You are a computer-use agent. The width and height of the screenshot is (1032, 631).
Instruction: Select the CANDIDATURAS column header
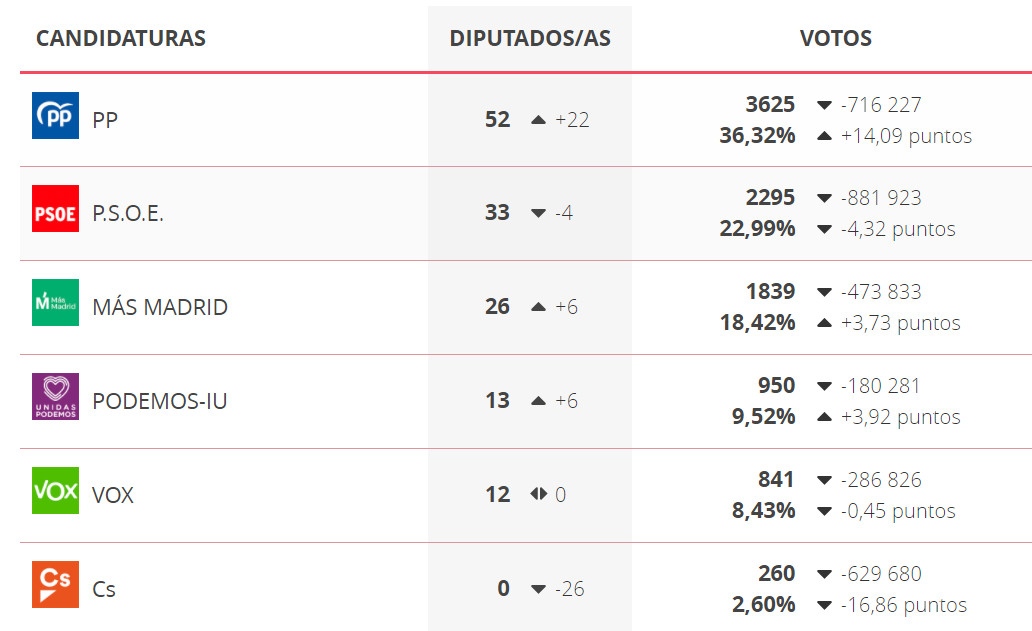click(120, 38)
